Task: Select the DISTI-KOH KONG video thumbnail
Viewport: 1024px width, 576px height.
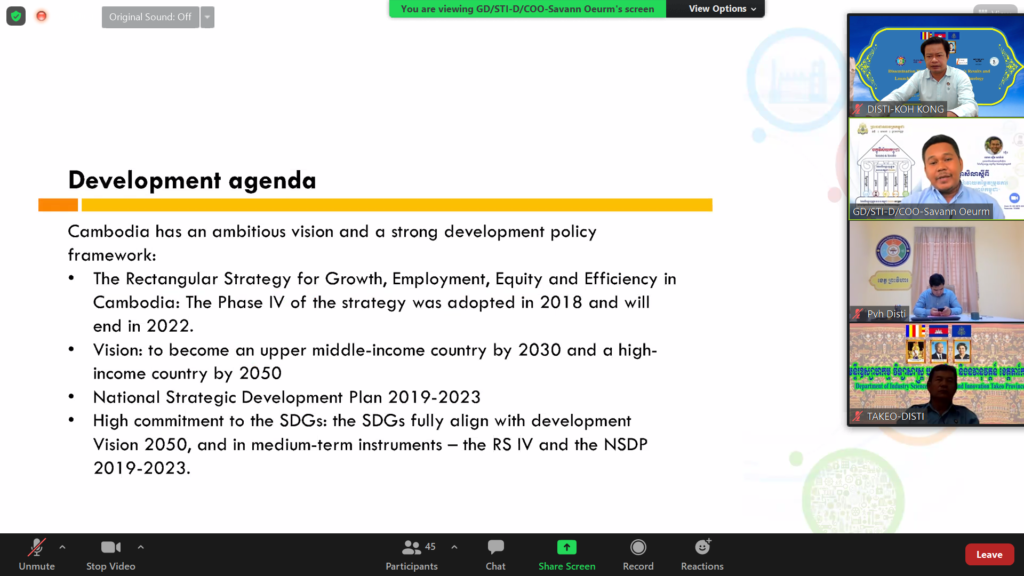Action: tap(935, 66)
